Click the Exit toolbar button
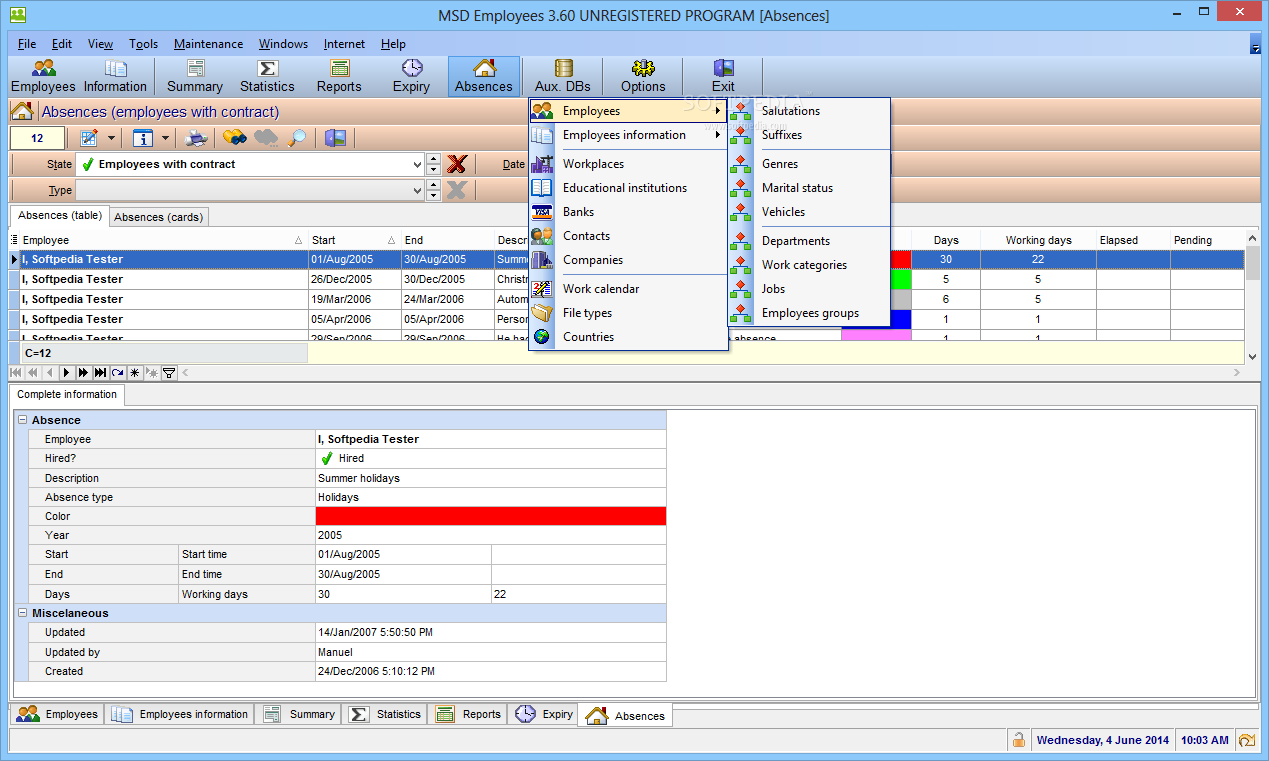 [723, 76]
